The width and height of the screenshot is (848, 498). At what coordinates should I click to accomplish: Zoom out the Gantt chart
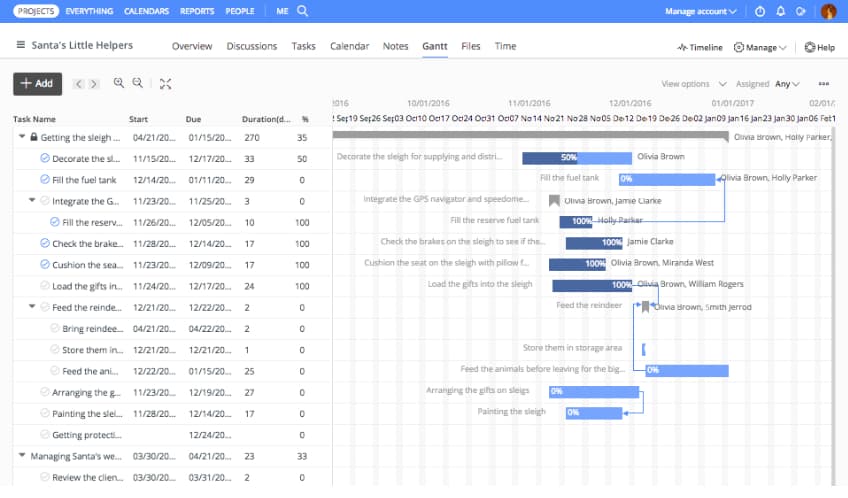tap(137, 84)
